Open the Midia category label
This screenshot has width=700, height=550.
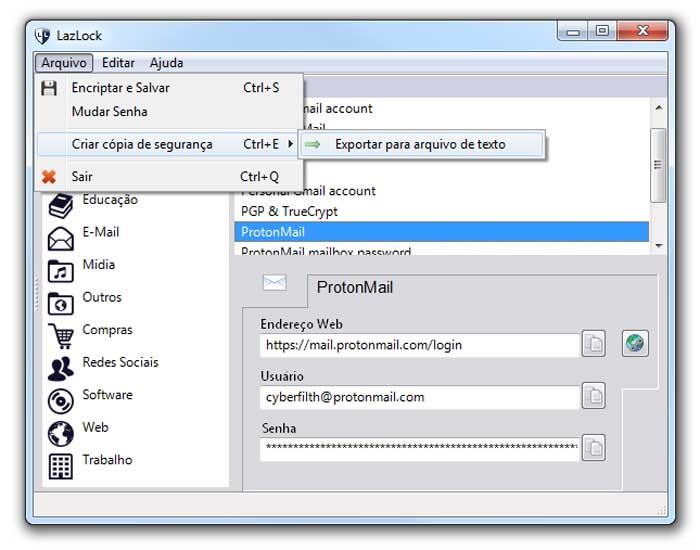(99, 264)
